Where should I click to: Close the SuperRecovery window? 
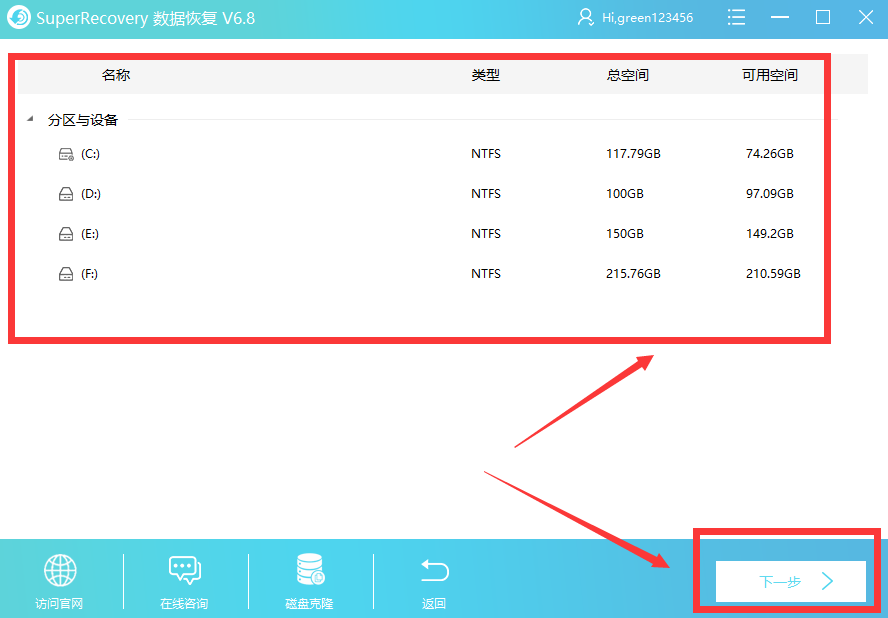tap(866, 18)
